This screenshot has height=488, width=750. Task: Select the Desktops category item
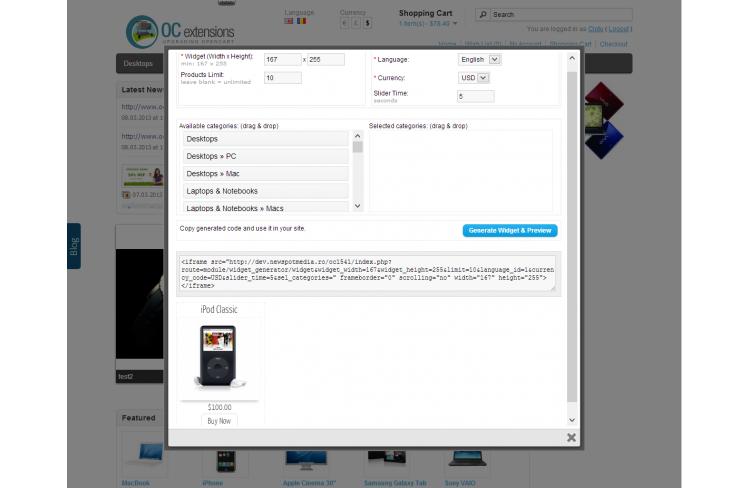(x=265, y=139)
